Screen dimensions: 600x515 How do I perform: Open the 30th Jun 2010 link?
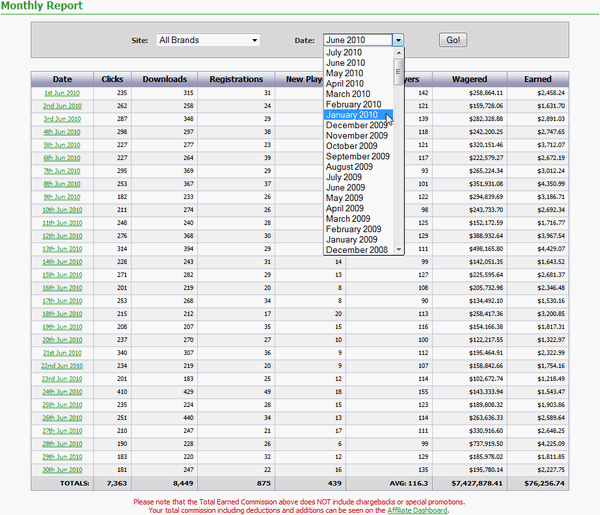[62, 470]
